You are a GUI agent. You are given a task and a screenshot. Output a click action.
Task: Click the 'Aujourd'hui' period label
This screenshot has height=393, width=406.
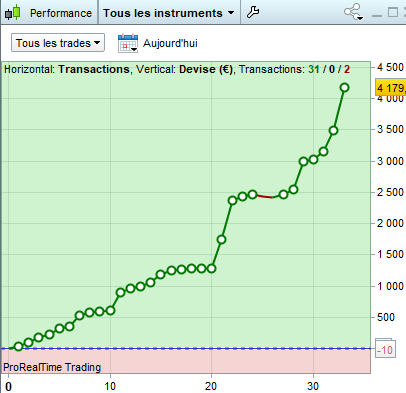pyautogui.click(x=170, y=43)
